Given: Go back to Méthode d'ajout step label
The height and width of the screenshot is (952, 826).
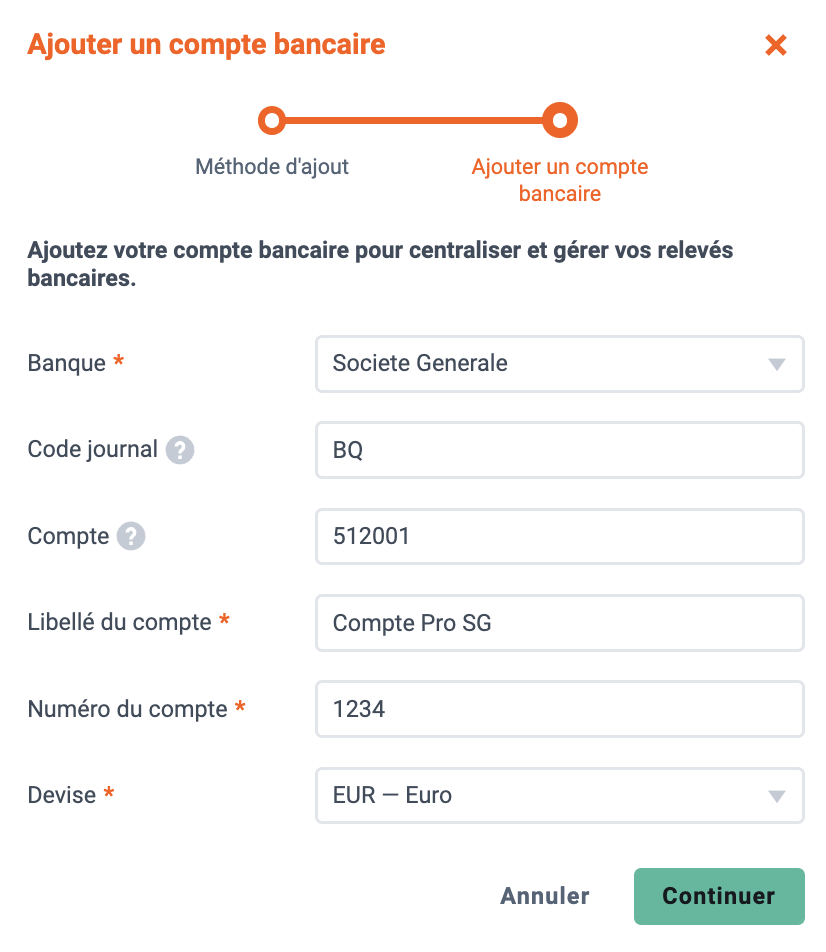Looking at the screenshot, I should point(271,166).
